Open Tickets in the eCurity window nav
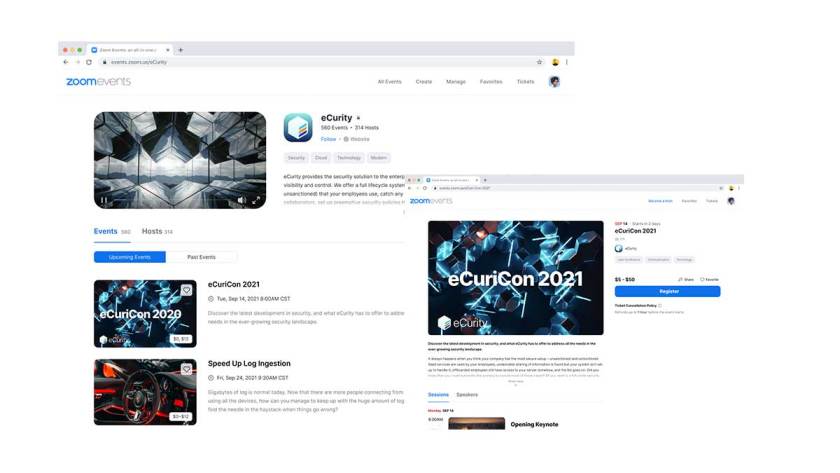 (526, 82)
